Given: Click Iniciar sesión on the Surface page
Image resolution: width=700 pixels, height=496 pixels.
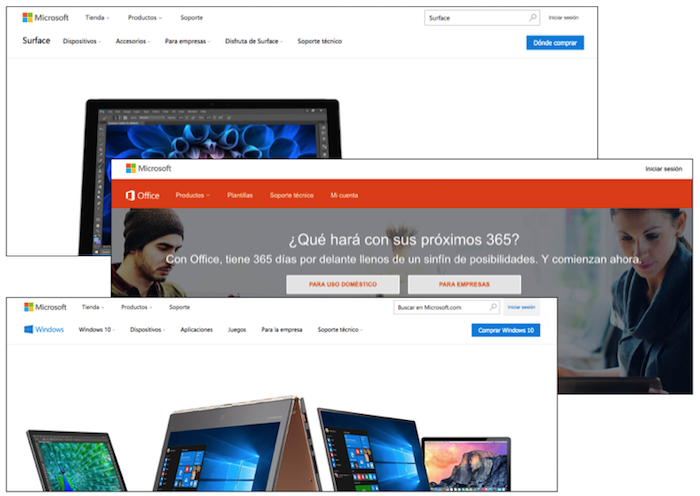Looking at the screenshot, I should click(x=563, y=17).
